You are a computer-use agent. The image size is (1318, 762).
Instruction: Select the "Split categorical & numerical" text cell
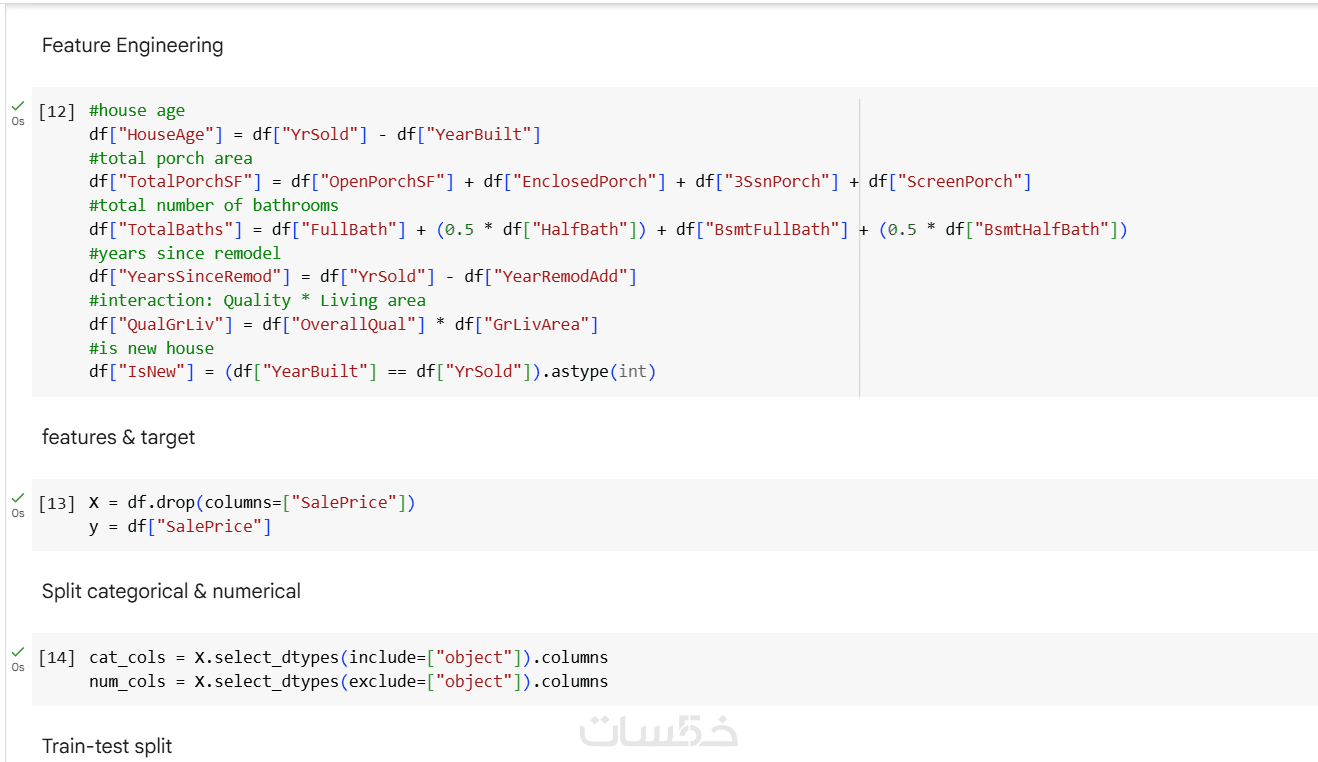[171, 591]
